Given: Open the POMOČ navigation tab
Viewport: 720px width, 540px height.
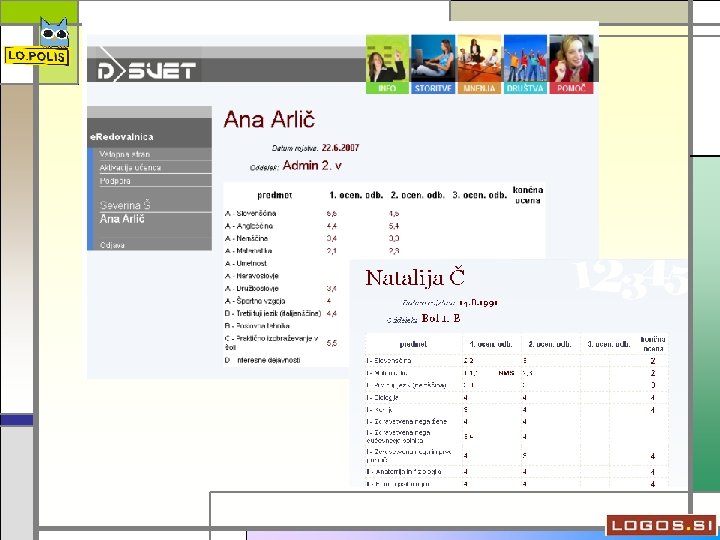Looking at the screenshot, I should (x=571, y=88).
